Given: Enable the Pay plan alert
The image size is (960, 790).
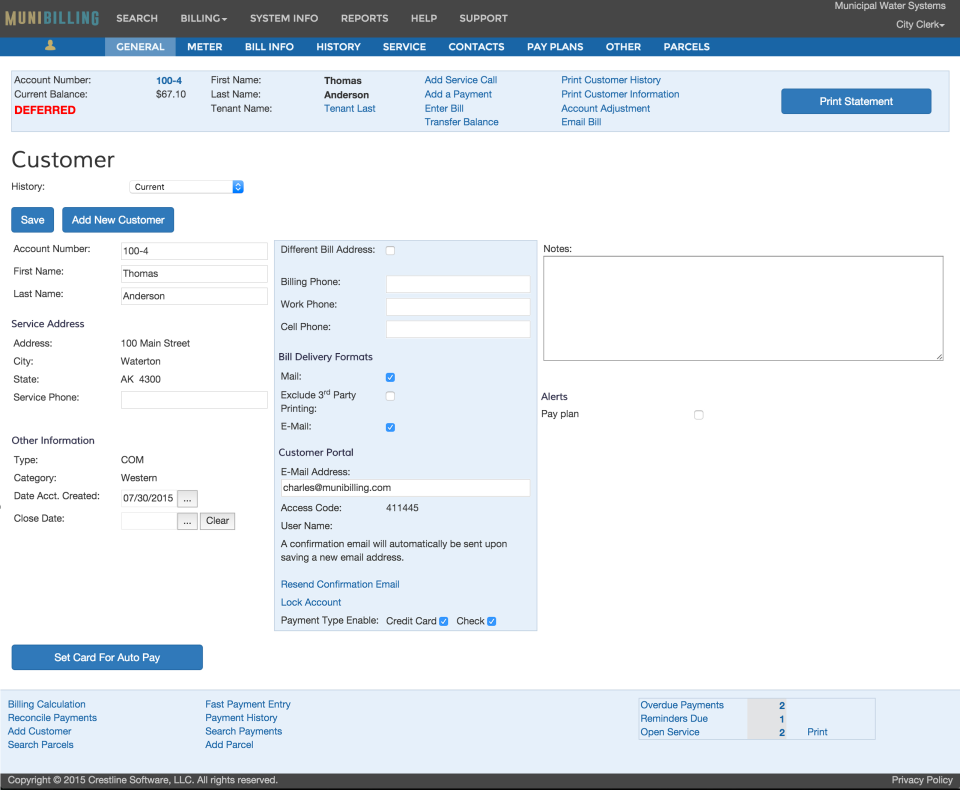Looking at the screenshot, I should pyautogui.click(x=698, y=414).
